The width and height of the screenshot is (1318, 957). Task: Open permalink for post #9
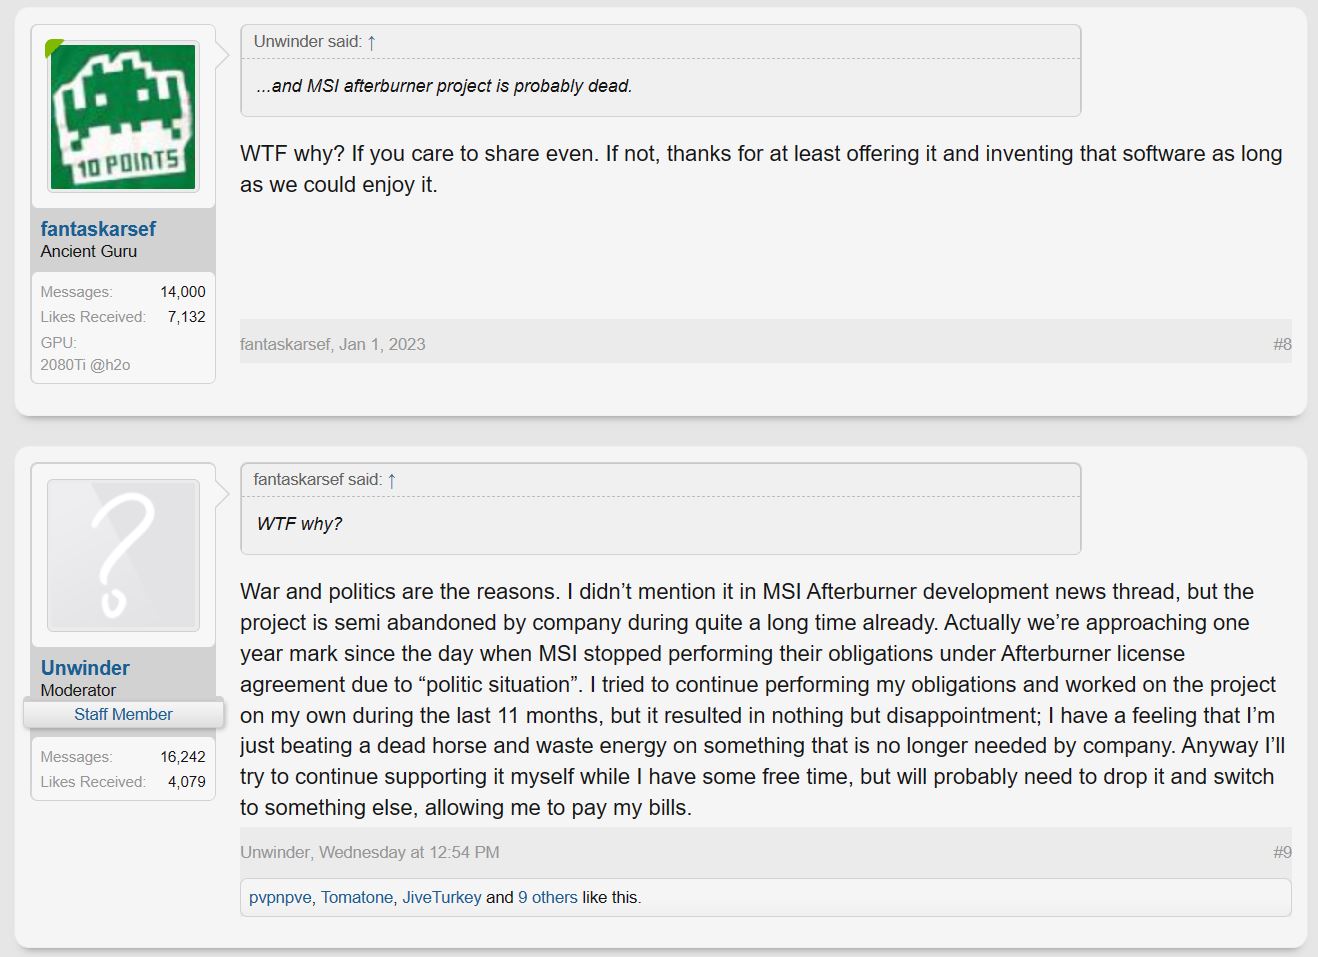tap(1282, 852)
